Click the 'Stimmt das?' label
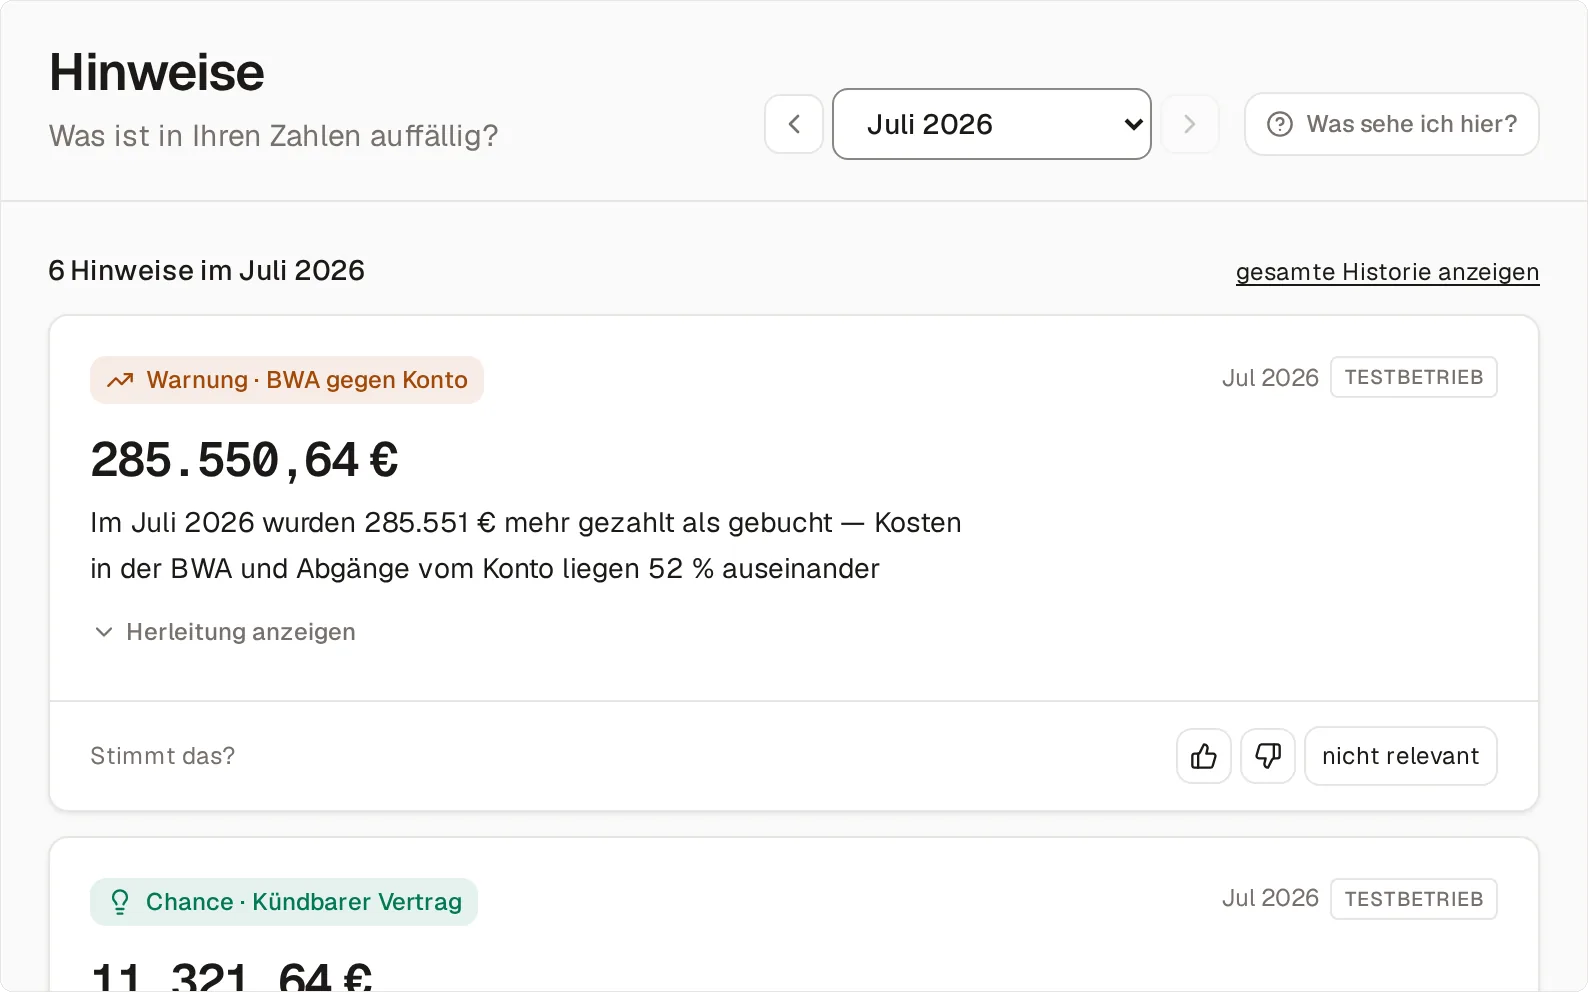The width and height of the screenshot is (1588, 992). 163,756
